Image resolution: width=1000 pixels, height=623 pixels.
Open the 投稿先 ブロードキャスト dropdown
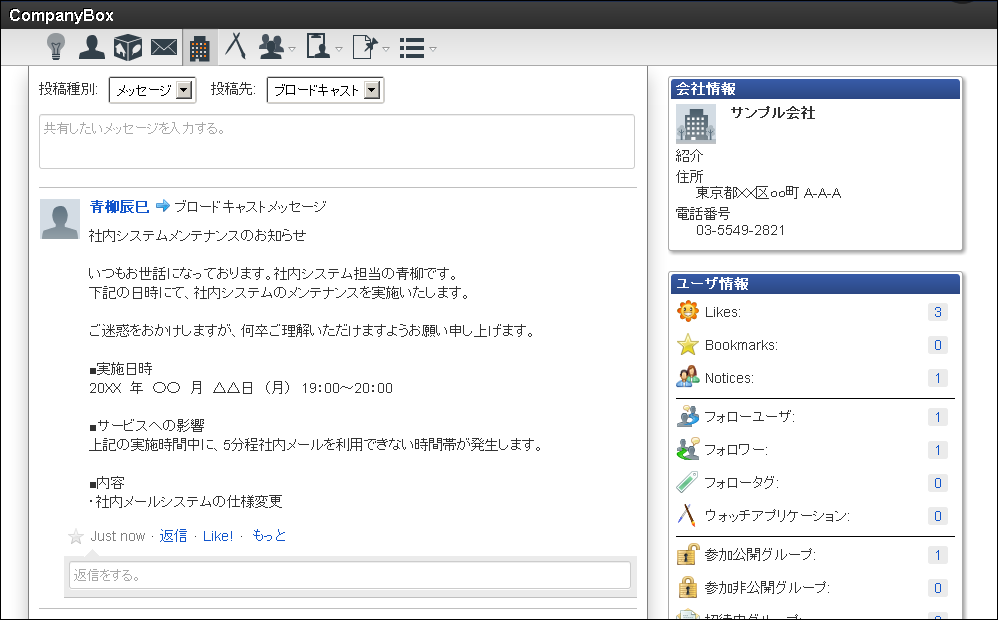point(325,91)
